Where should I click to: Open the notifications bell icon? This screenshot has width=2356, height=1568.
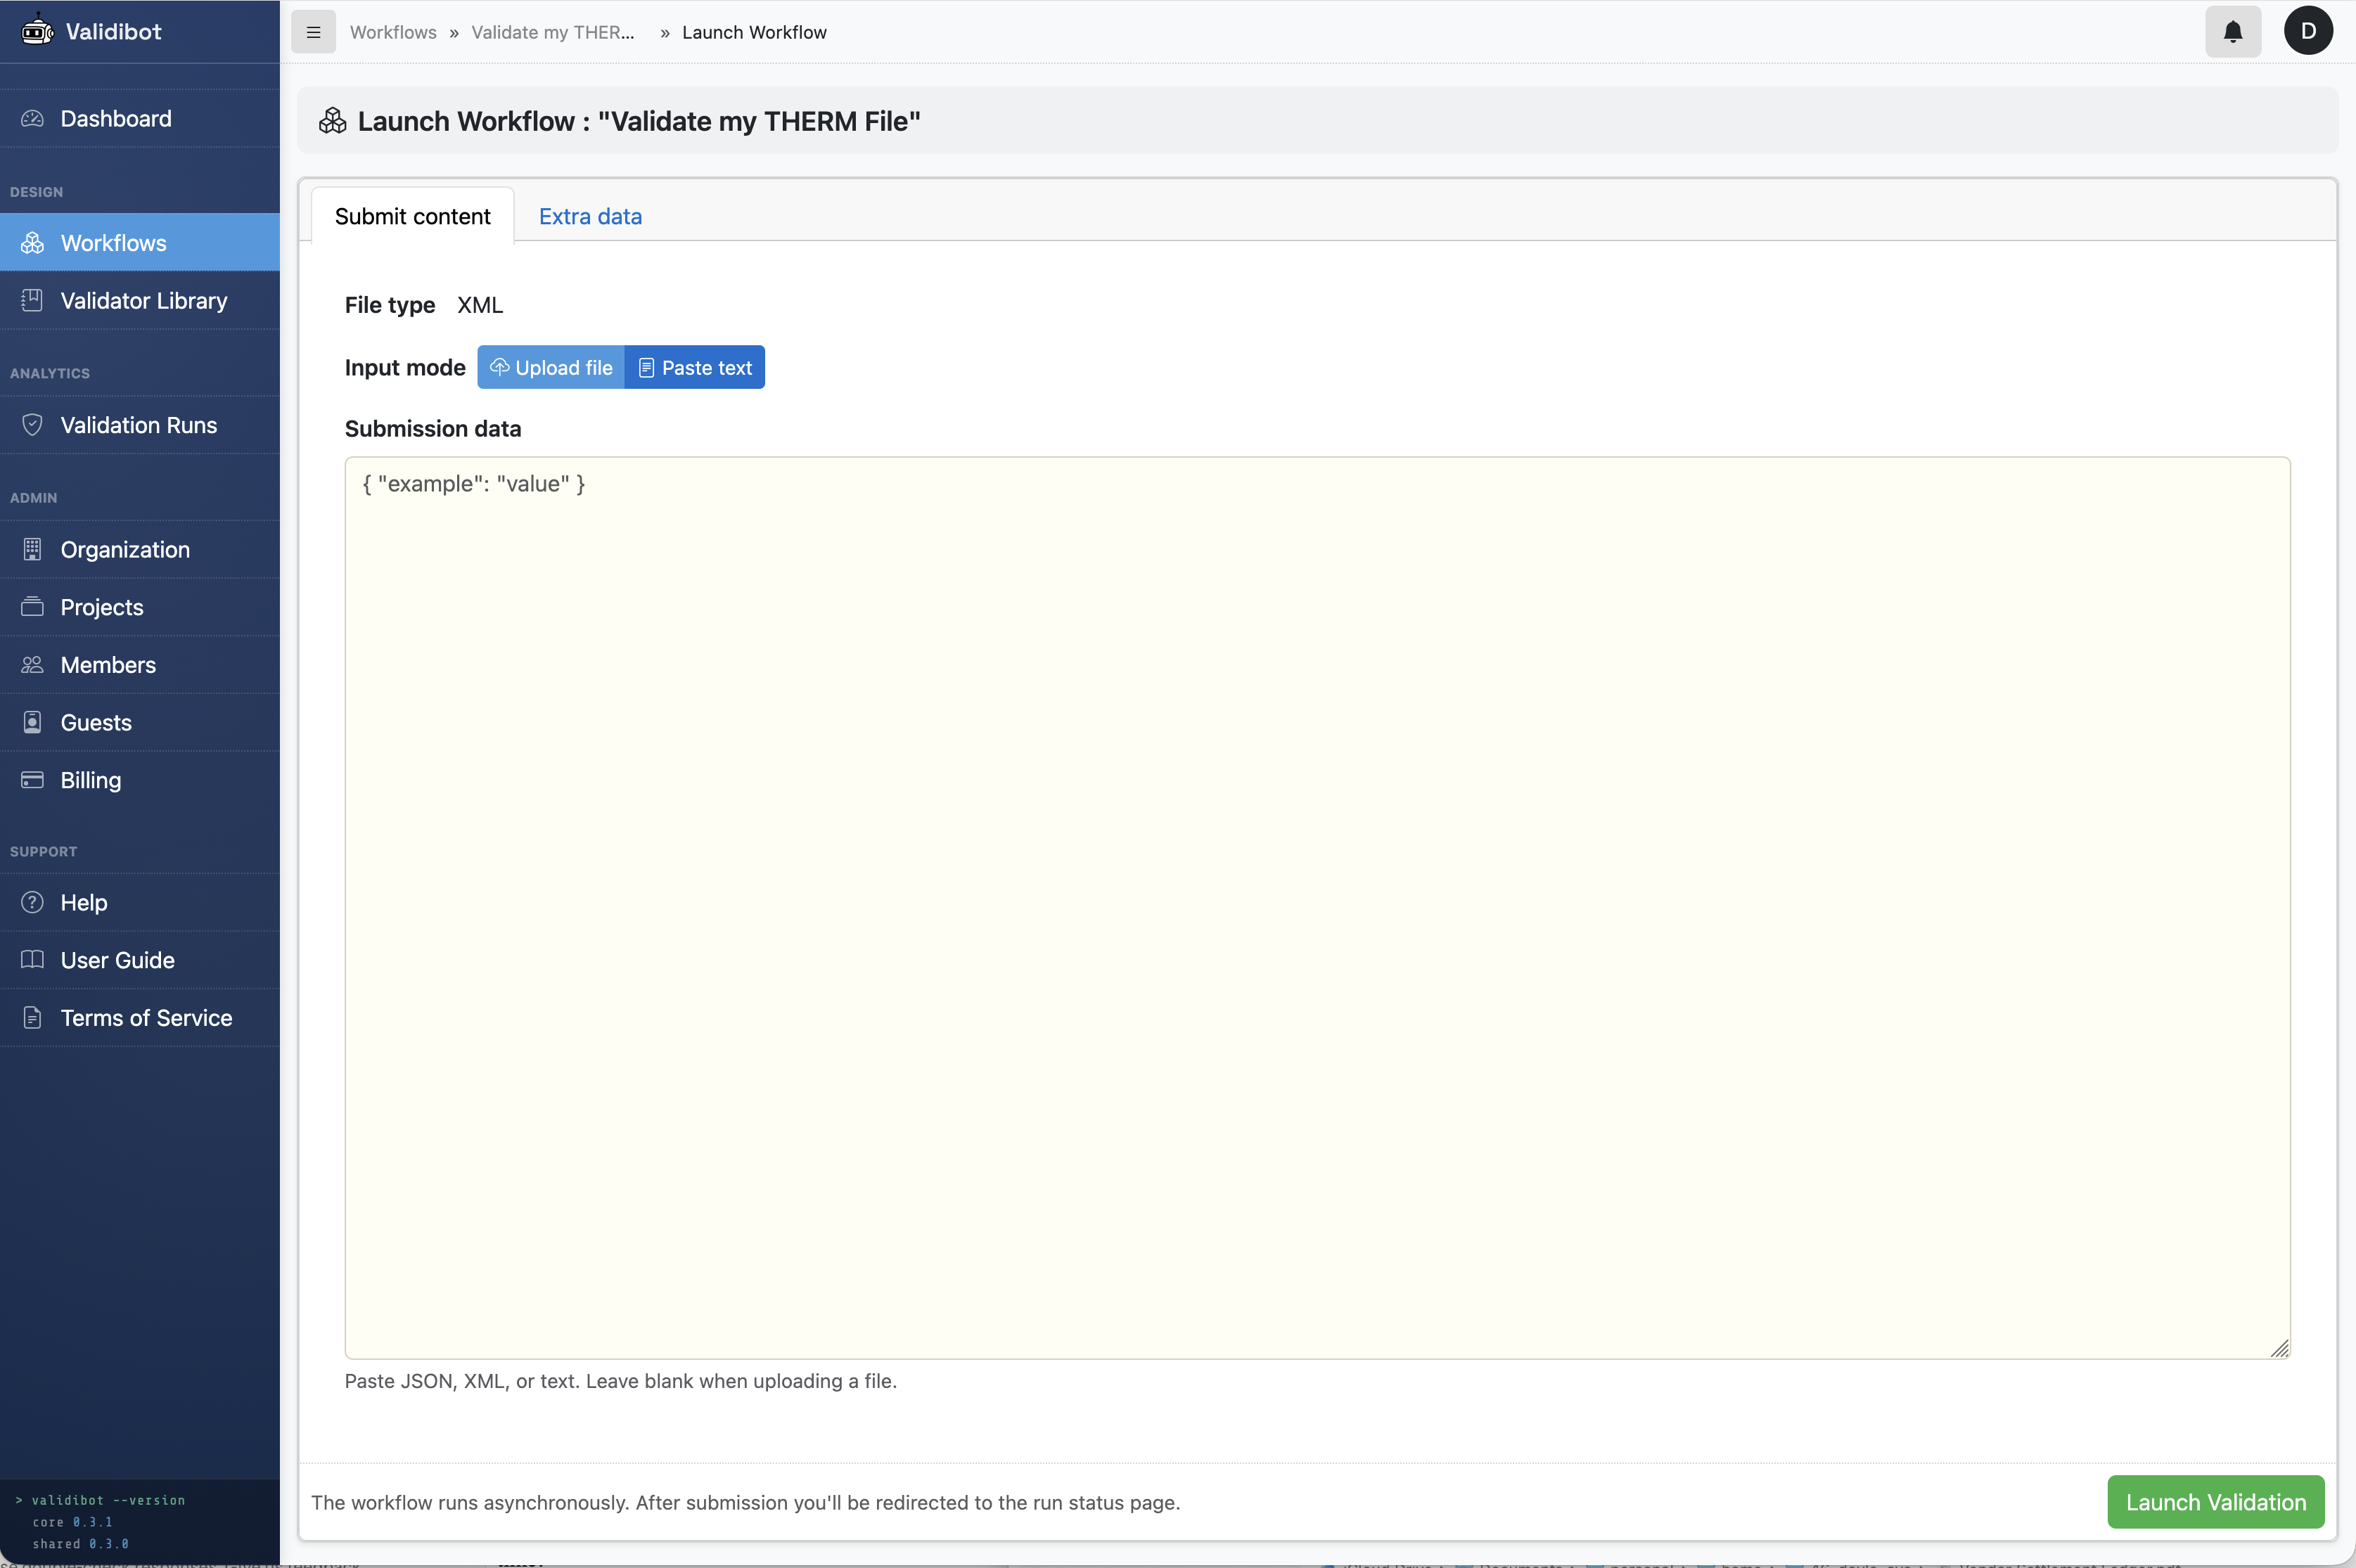point(2231,31)
